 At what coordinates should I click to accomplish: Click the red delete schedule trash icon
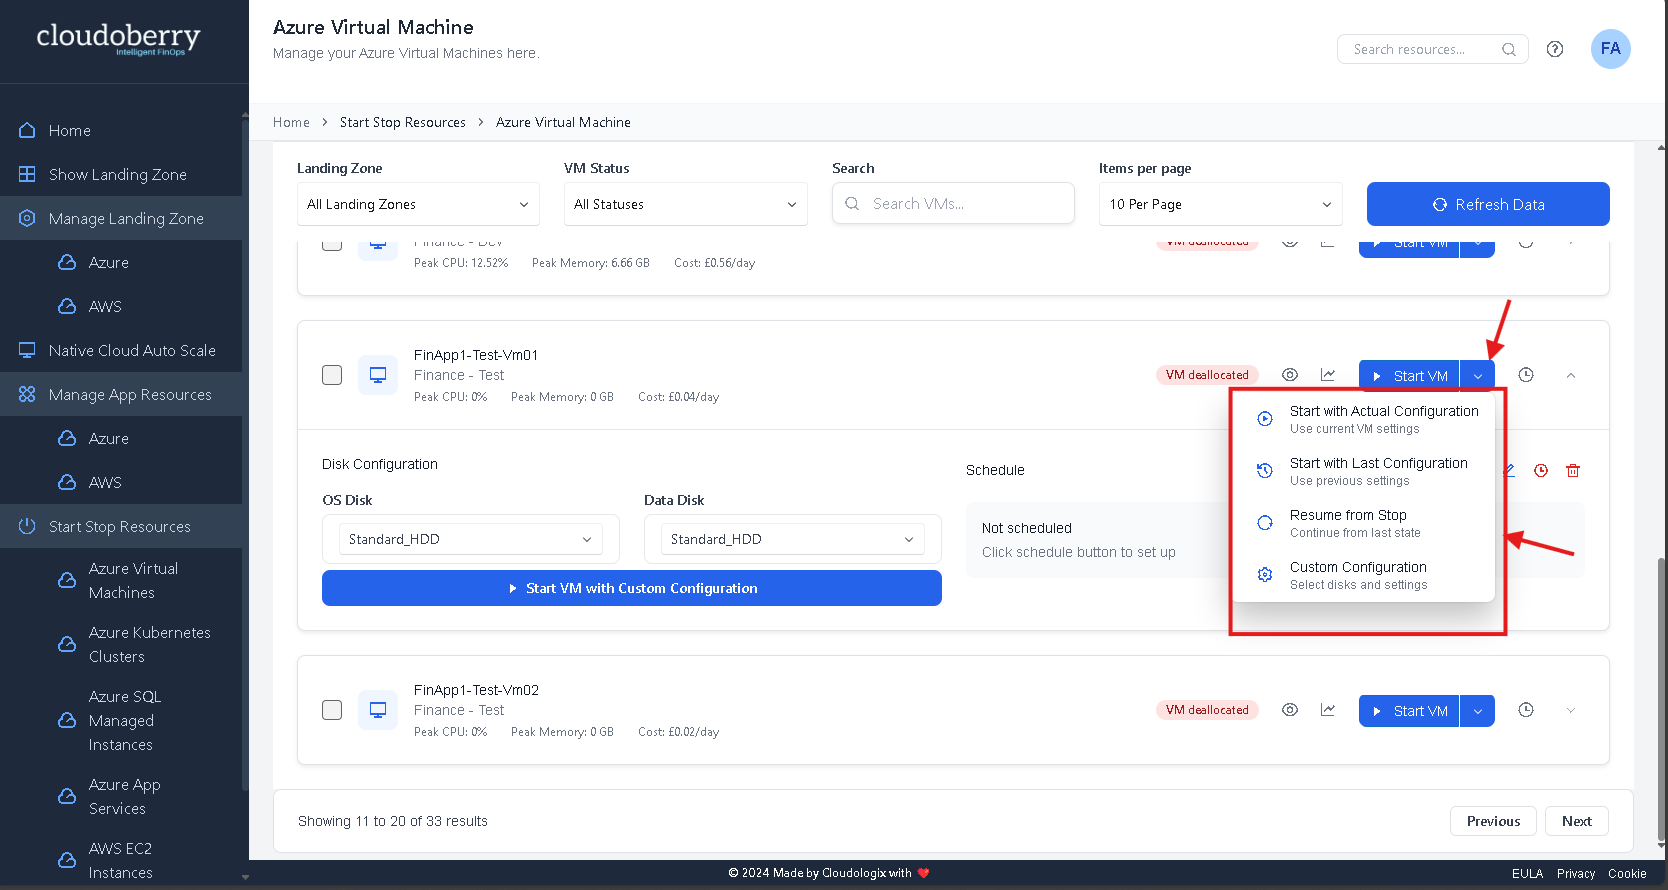pyautogui.click(x=1573, y=470)
